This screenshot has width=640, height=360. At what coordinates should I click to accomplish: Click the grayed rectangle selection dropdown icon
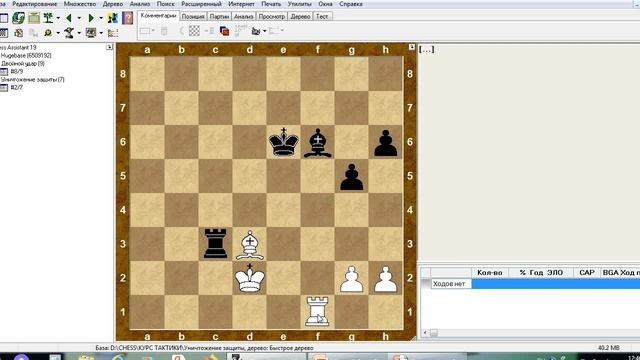(x=147, y=31)
